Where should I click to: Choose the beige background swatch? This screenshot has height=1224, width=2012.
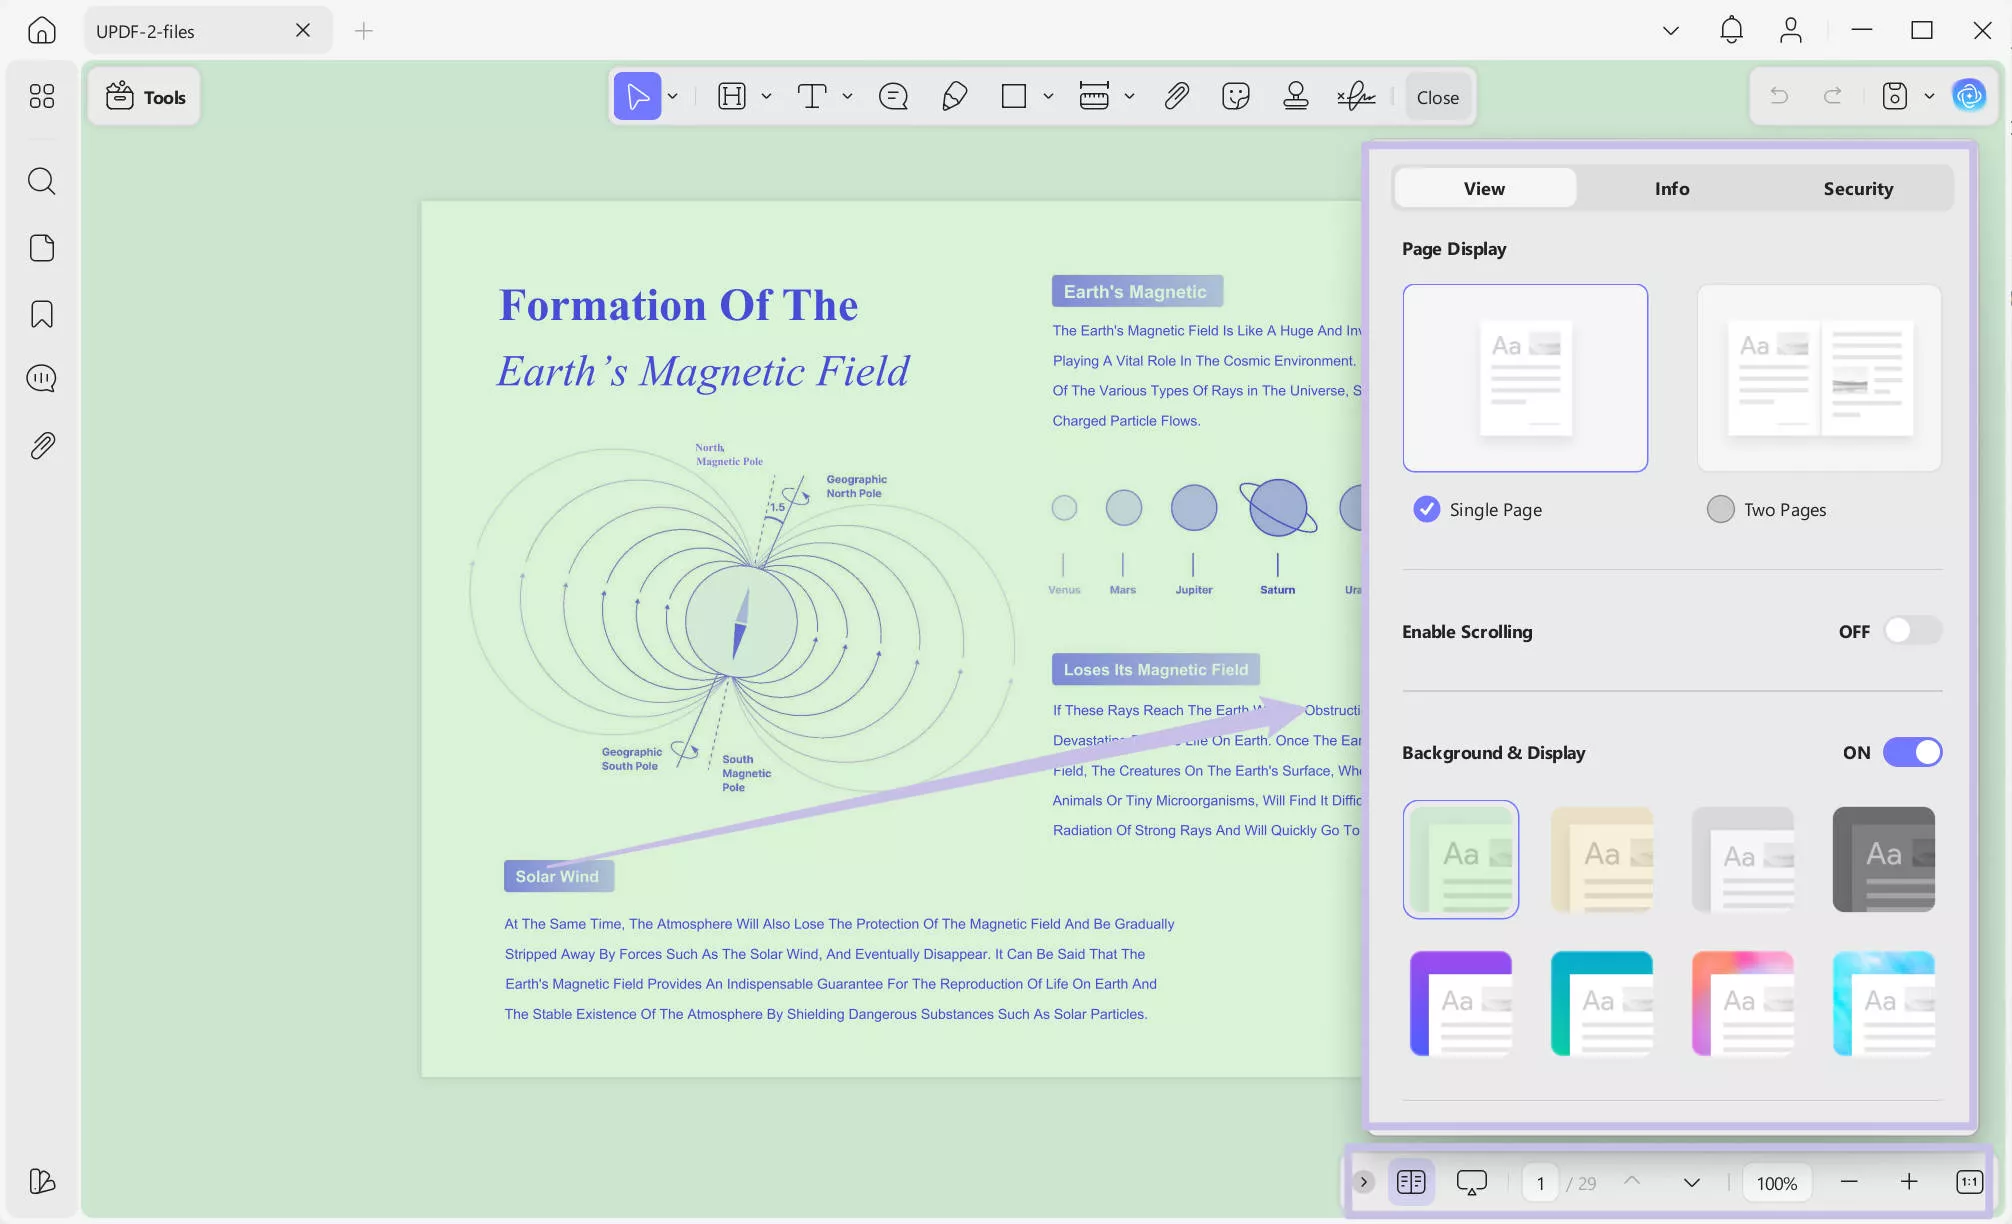(x=1602, y=859)
